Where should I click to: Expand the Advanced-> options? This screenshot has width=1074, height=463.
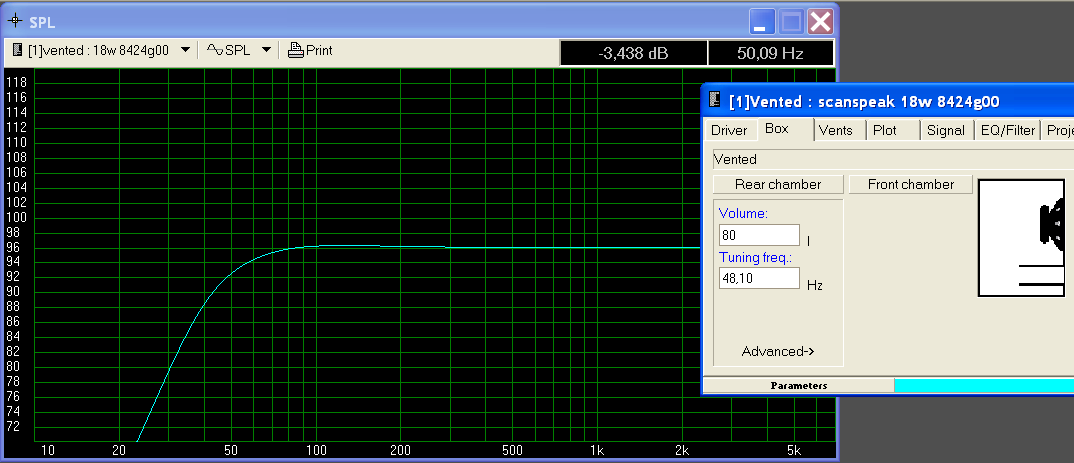(778, 351)
